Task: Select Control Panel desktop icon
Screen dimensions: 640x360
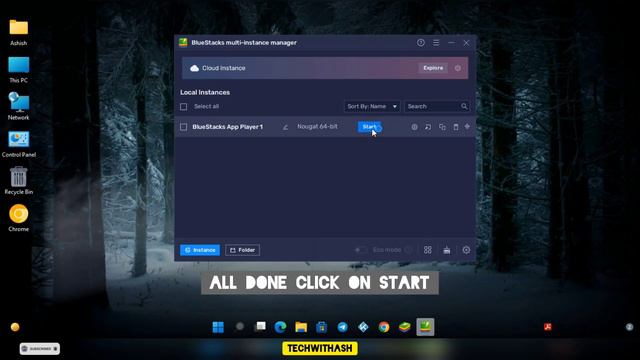Action: 18,144
